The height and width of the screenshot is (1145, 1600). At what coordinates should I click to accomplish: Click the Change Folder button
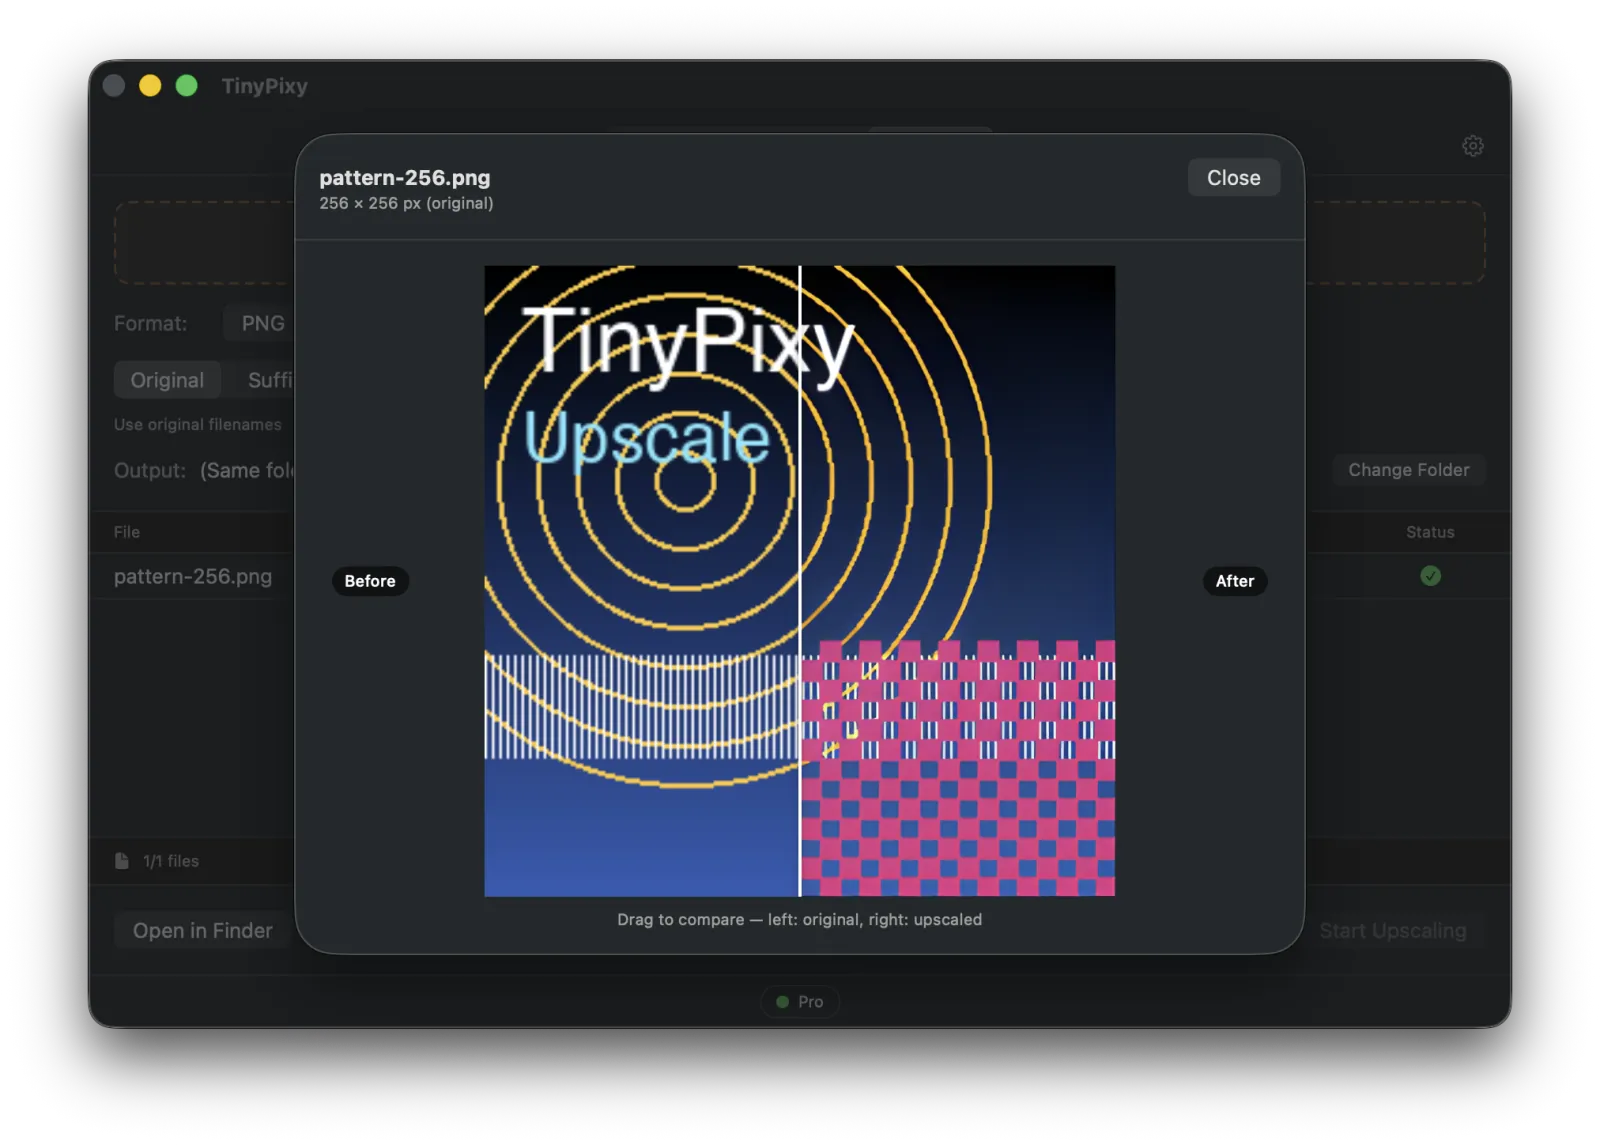point(1408,470)
